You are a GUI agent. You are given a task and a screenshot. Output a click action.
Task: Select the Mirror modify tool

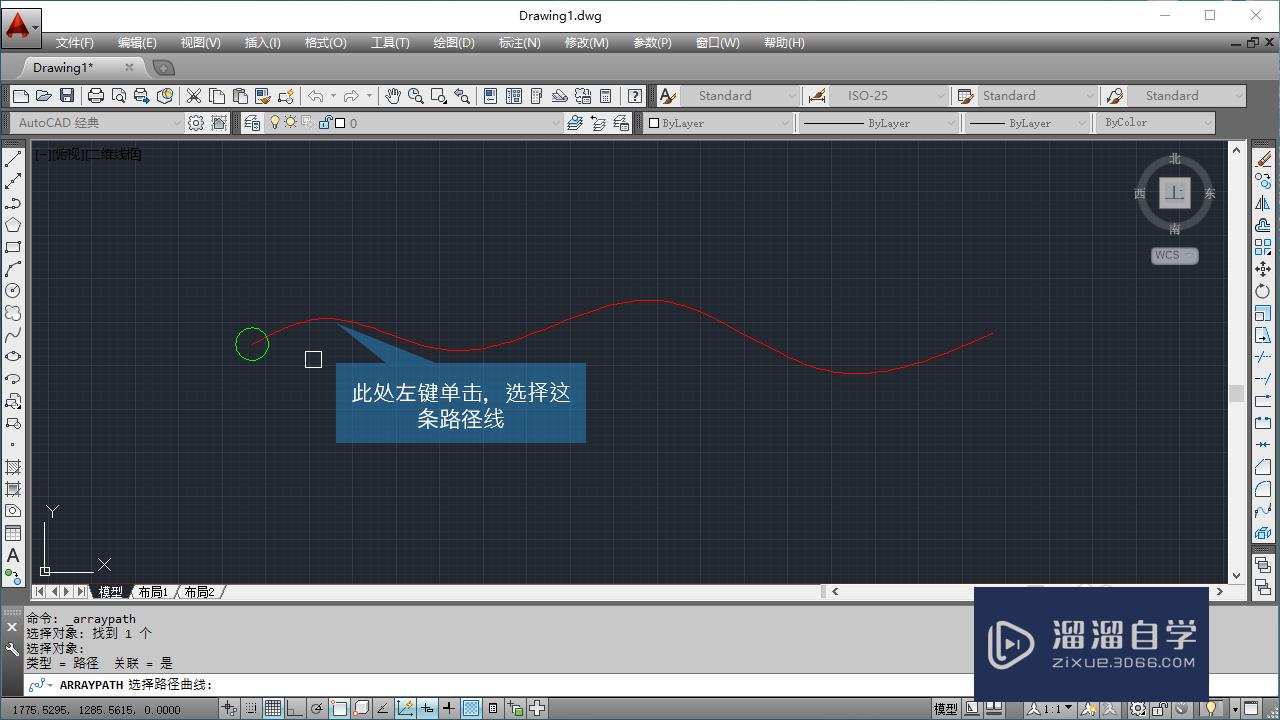1263,203
